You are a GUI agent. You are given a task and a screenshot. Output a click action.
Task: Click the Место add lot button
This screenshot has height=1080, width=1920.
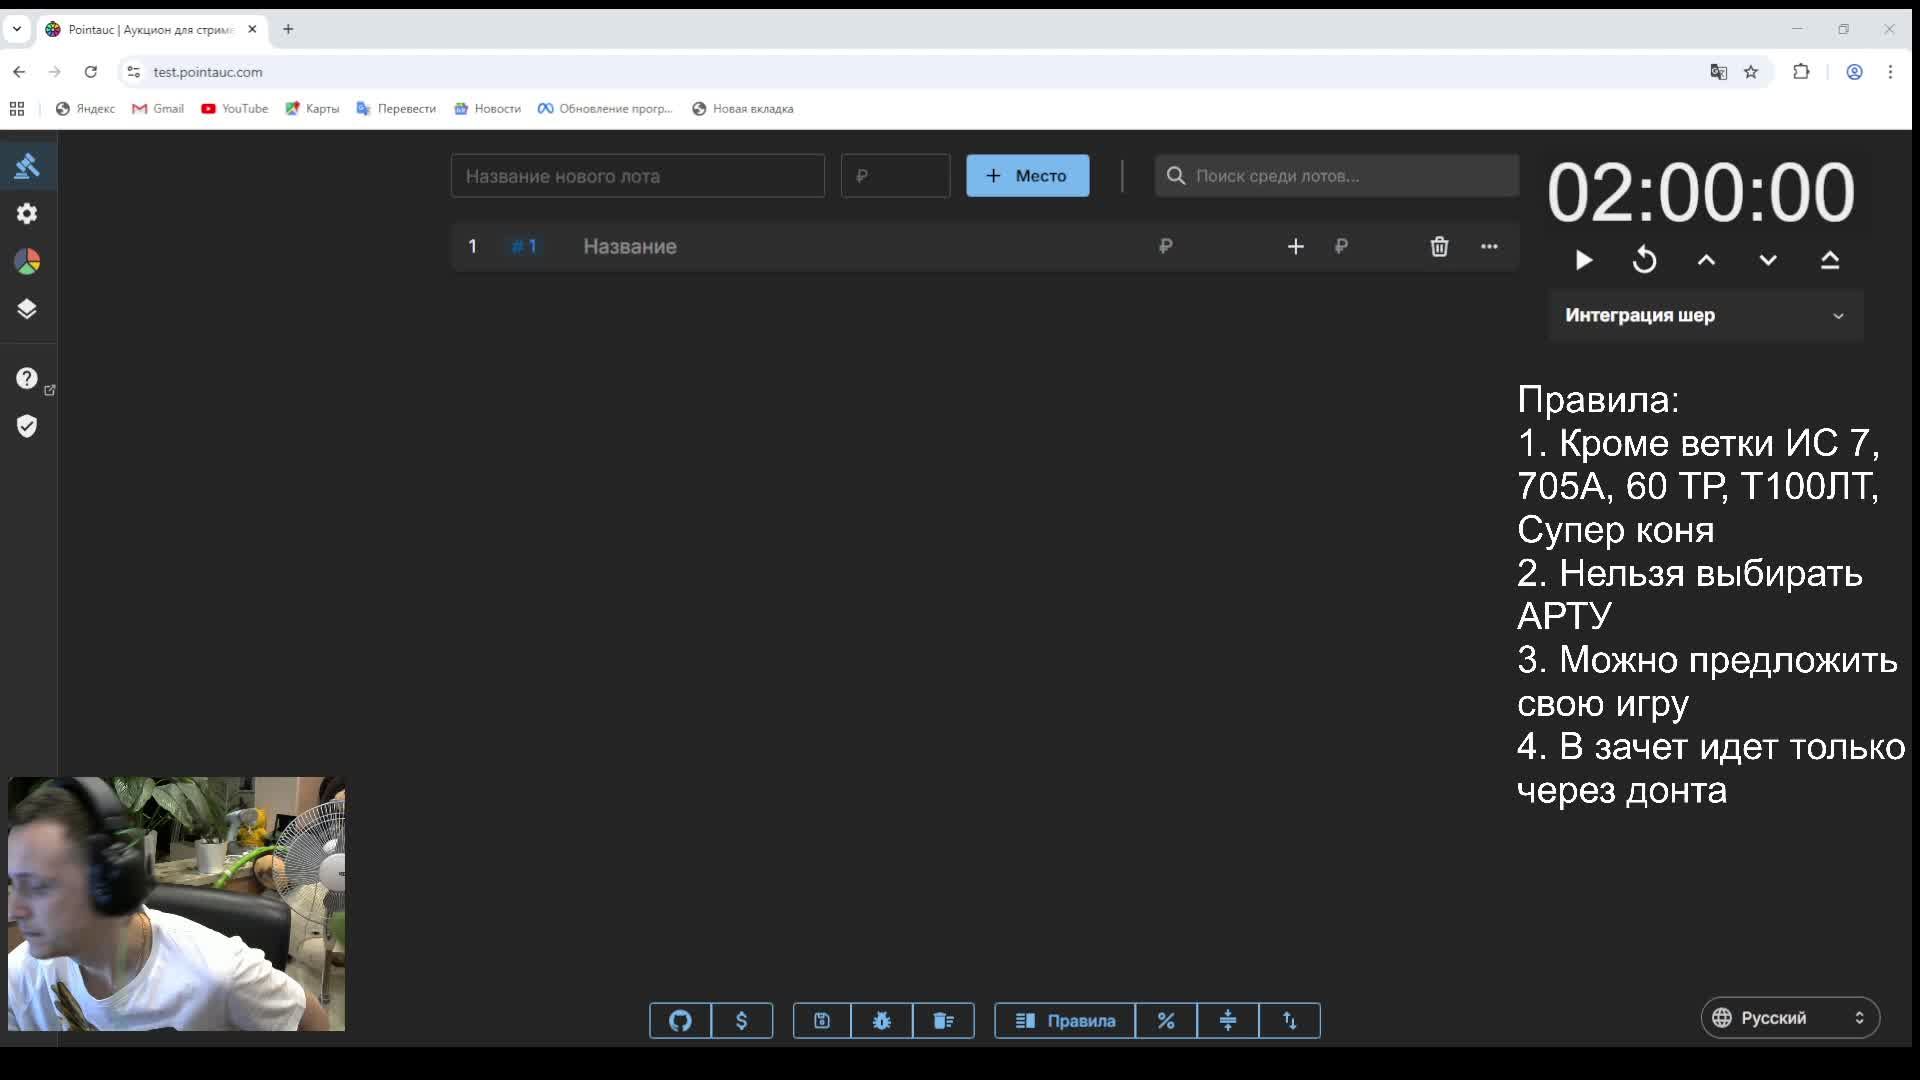point(1027,176)
